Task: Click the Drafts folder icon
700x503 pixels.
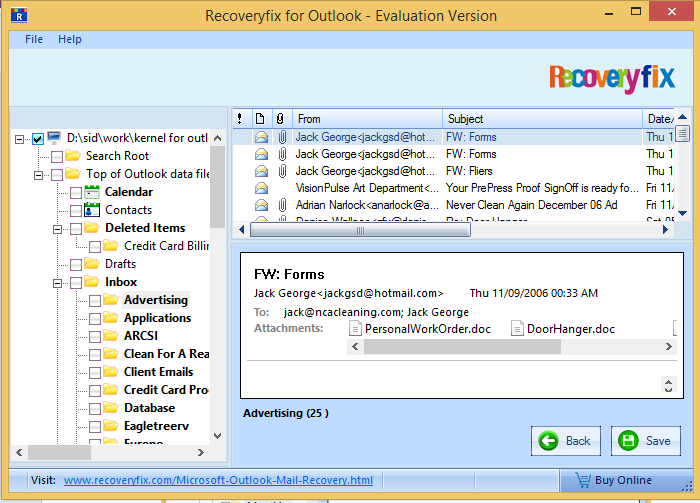Action: tap(92, 264)
